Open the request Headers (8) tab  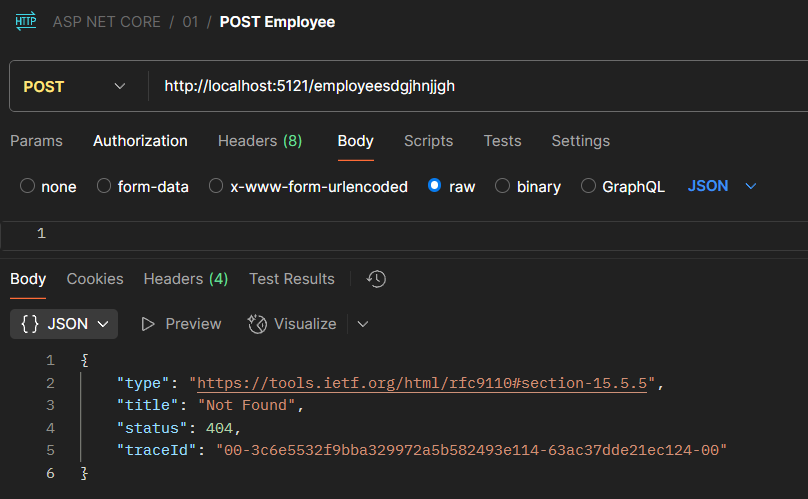pos(259,141)
